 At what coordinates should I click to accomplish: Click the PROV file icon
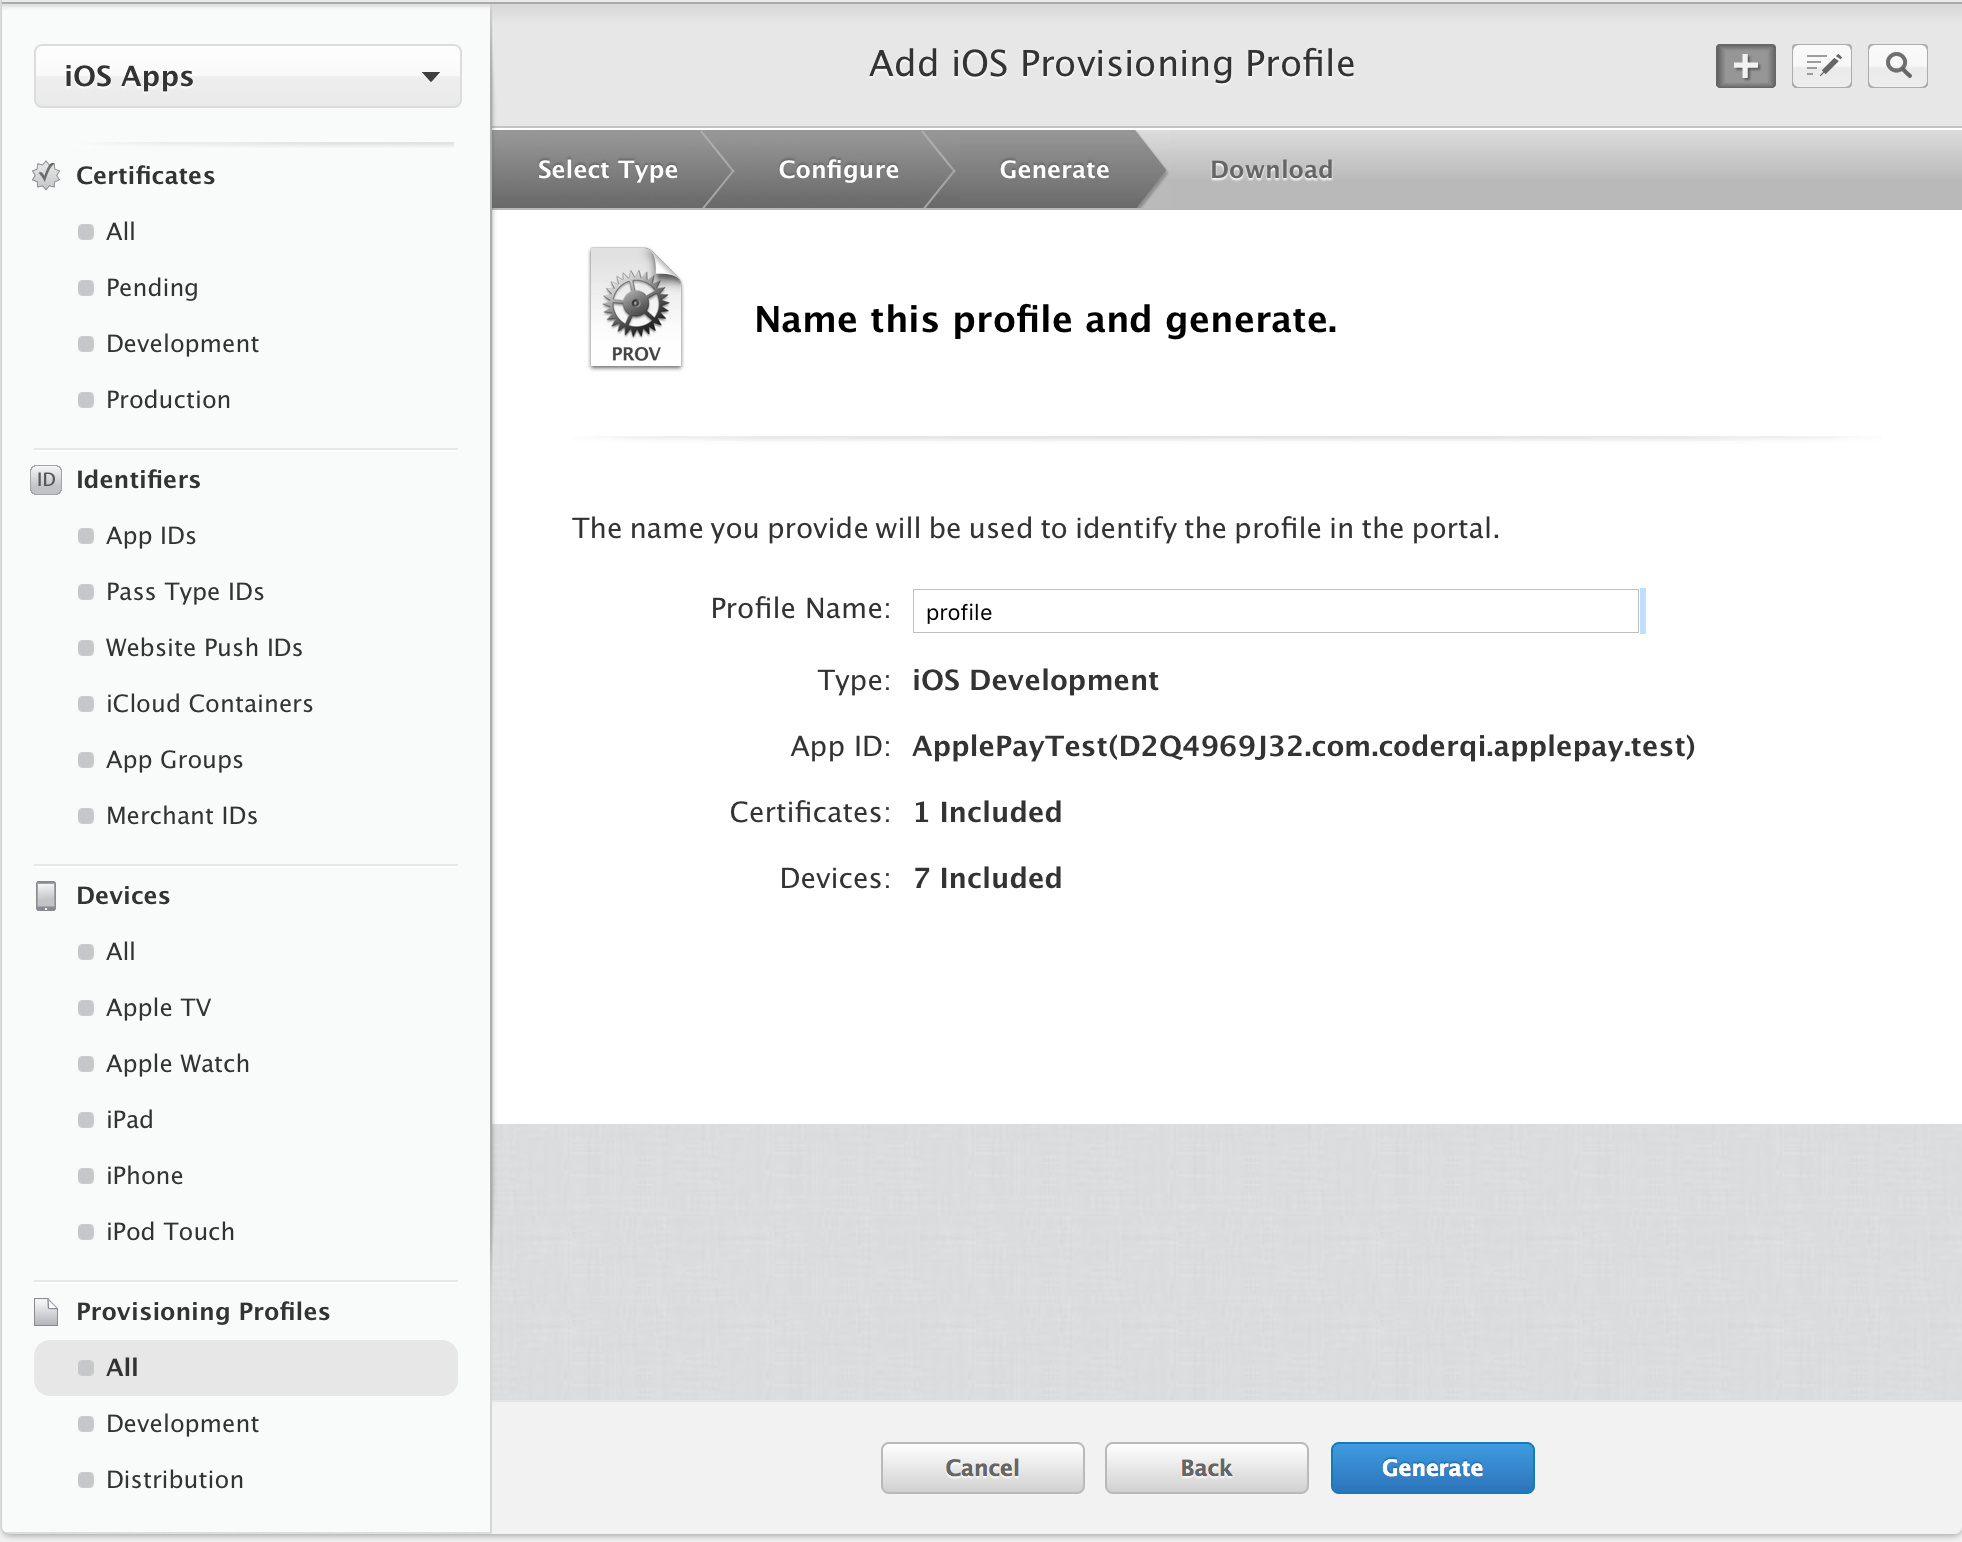click(635, 308)
